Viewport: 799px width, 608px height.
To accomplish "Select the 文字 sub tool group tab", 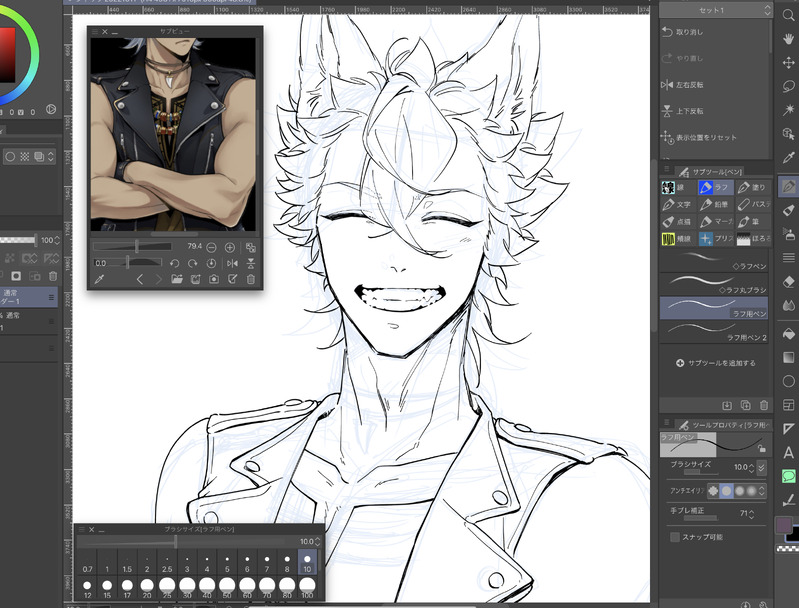I will (678, 204).
